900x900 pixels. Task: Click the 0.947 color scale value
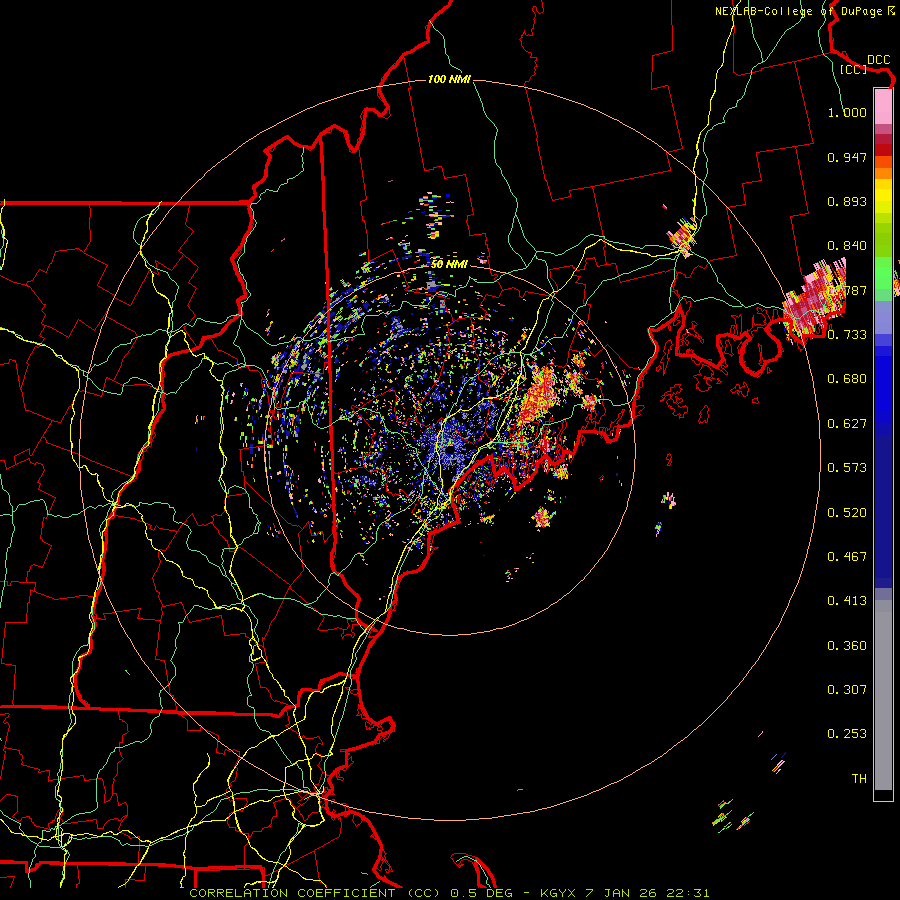pyautogui.click(x=847, y=157)
